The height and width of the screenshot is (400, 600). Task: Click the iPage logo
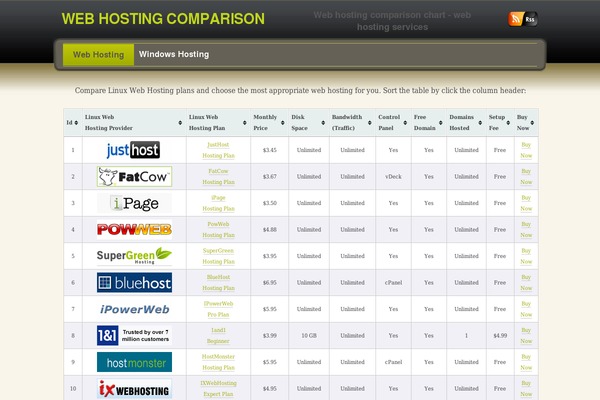pos(134,203)
